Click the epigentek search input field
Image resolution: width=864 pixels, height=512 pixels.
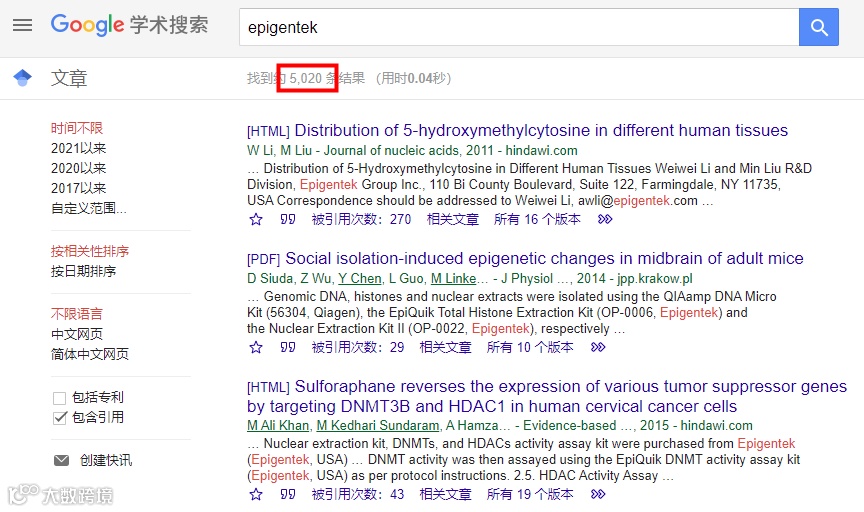(519, 27)
